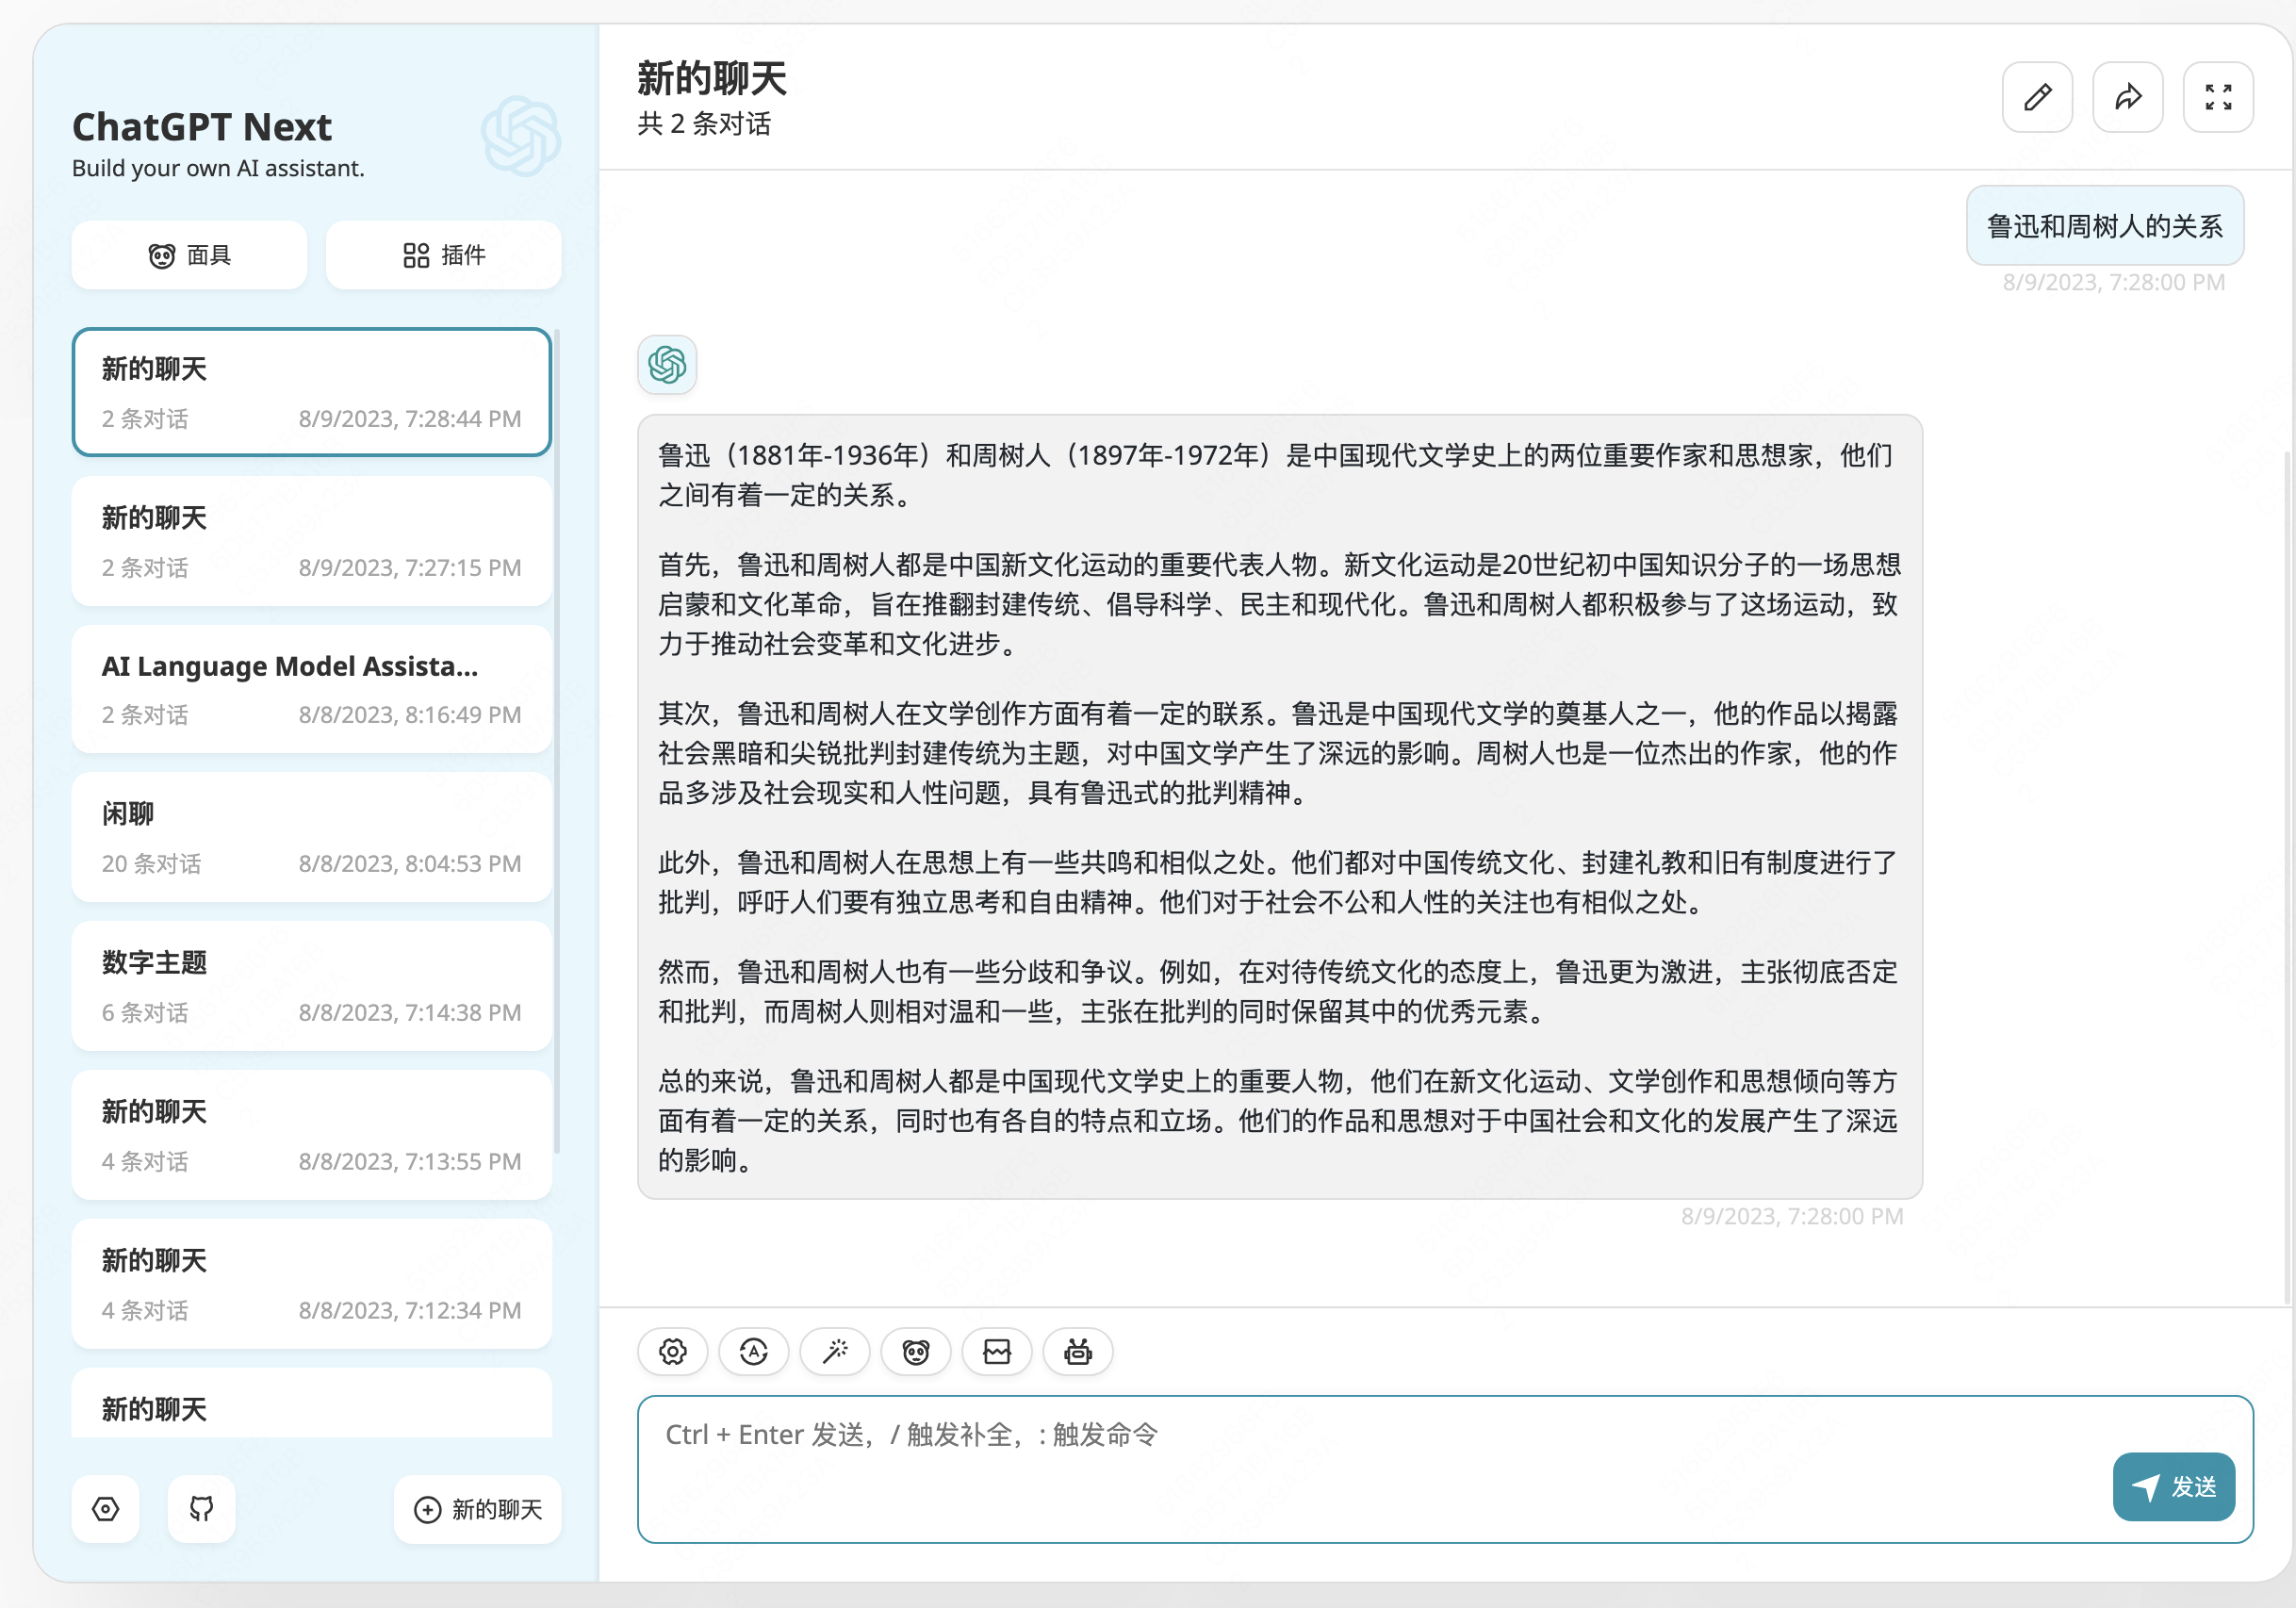Toggle fullscreen with the expand icon
The width and height of the screenshot is (2296, 1608).
tap(2217, 97)
